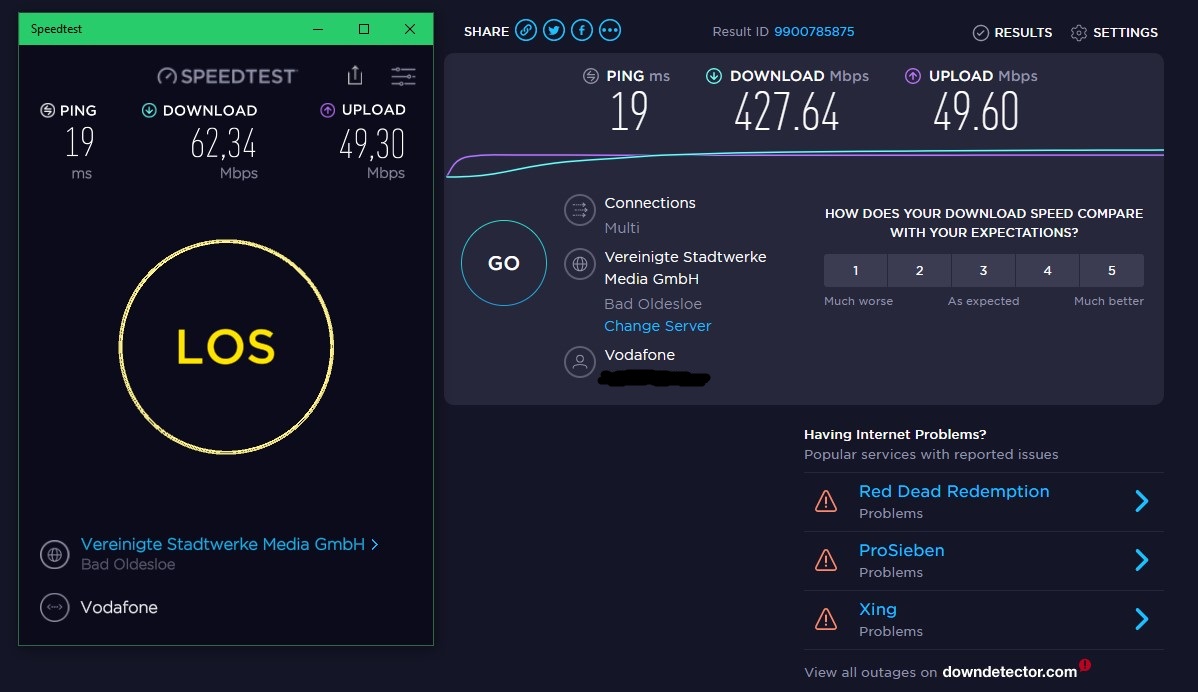Open ProSieben problems link
The height and width of the screenshot is (692, 1198).
(902, 551)
